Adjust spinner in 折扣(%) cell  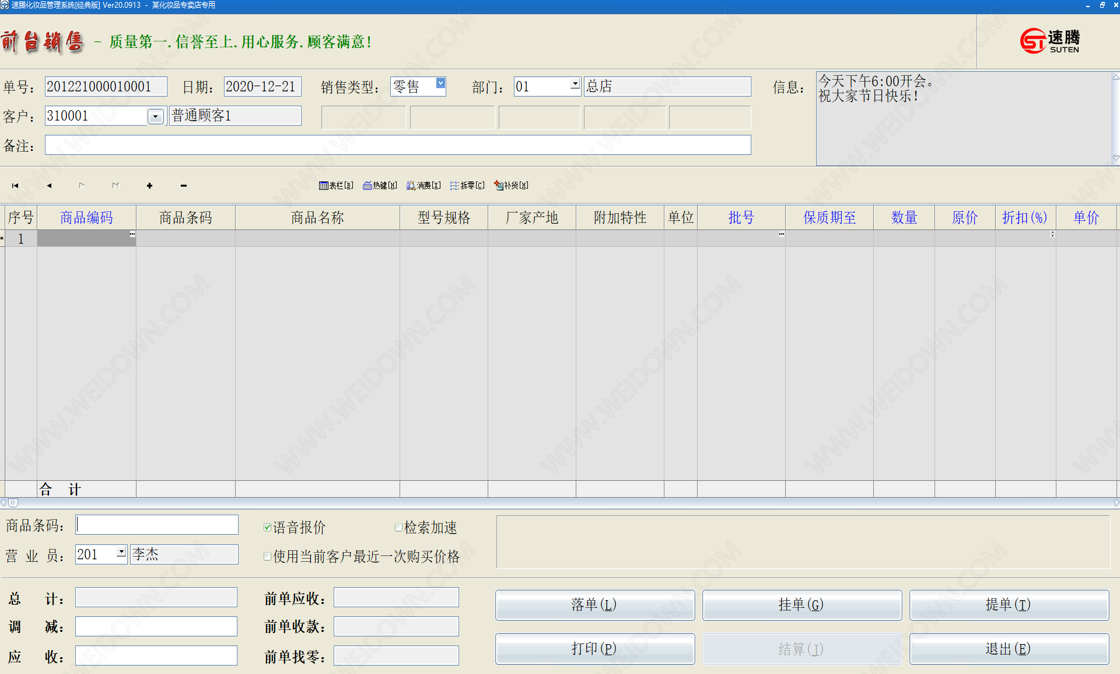coord(1052,234)
